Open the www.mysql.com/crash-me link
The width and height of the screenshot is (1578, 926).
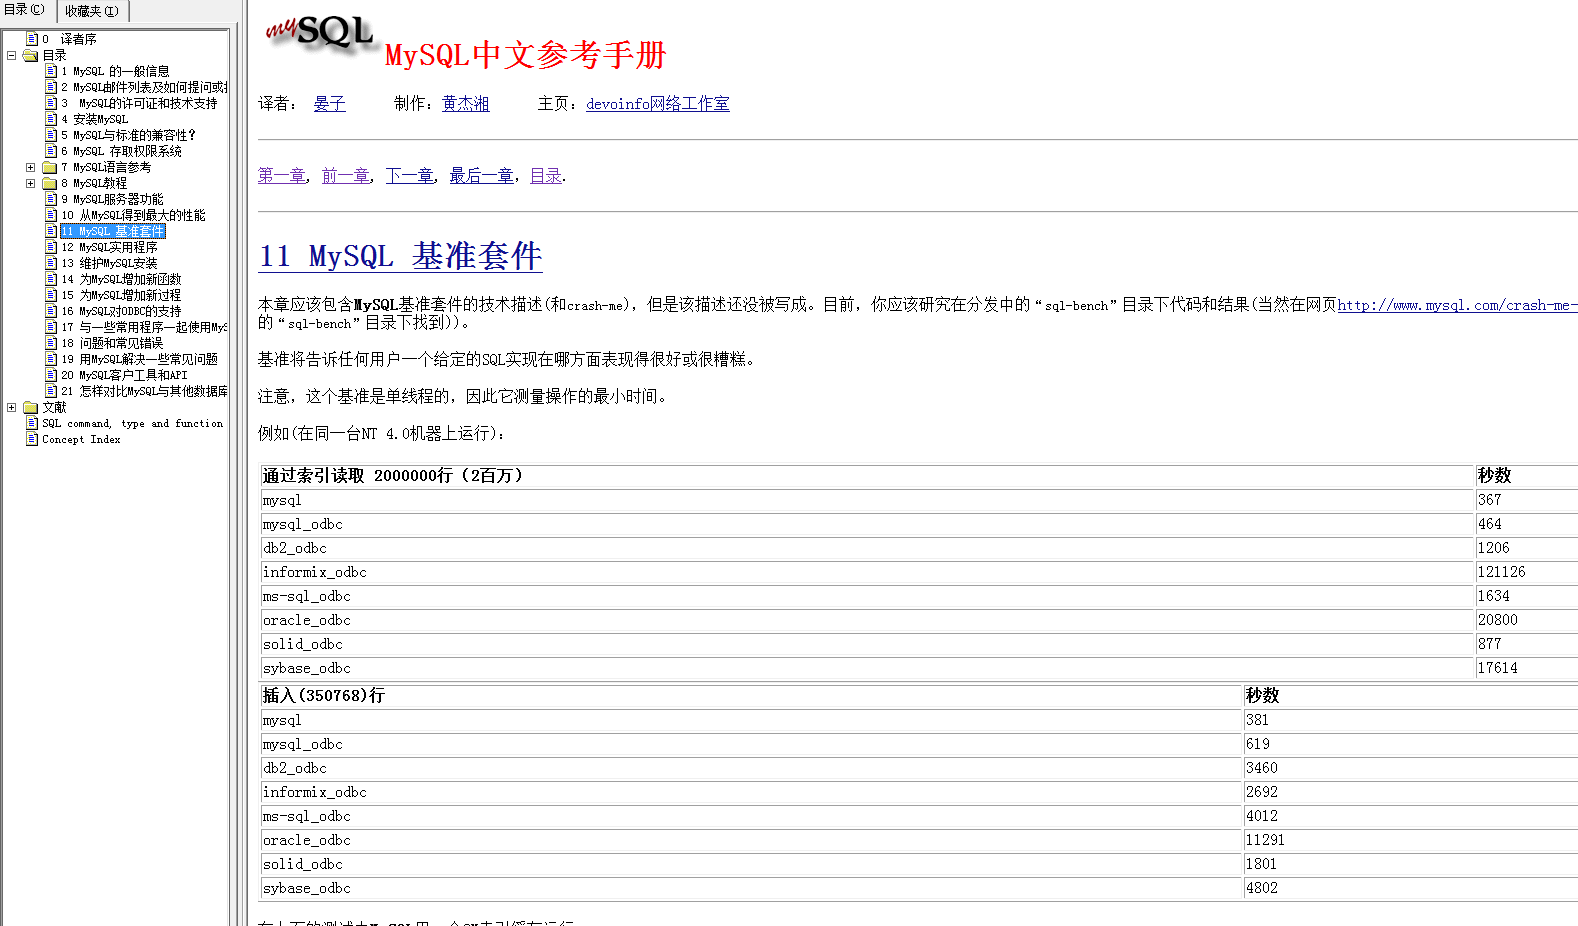point(1458,305)
